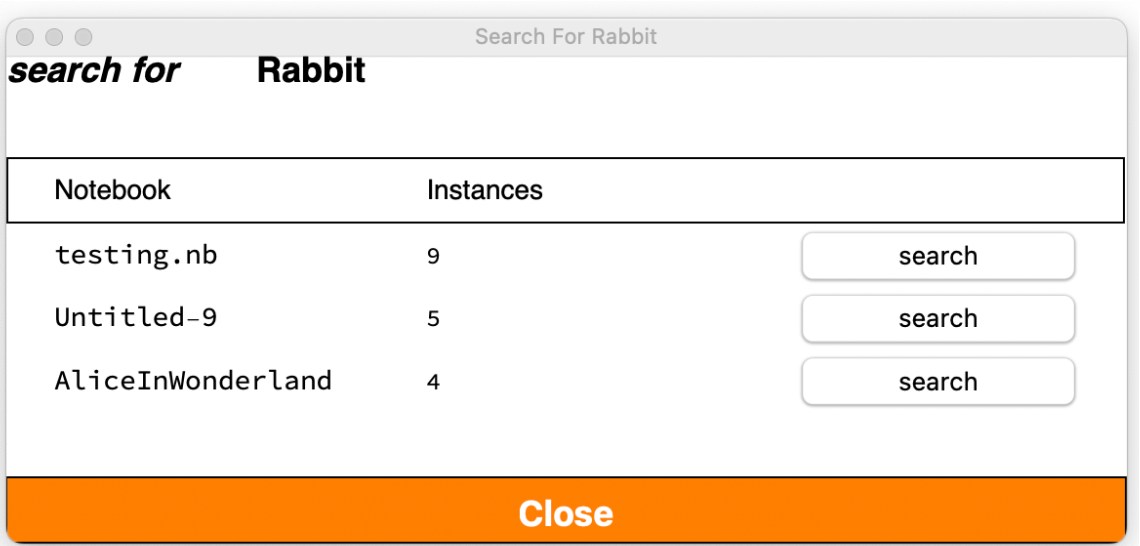Image resolution: width=1140 pixels, height=546 pixels.
Task: Search for Rabbit in testing.nb
Action: pos(937,257)
